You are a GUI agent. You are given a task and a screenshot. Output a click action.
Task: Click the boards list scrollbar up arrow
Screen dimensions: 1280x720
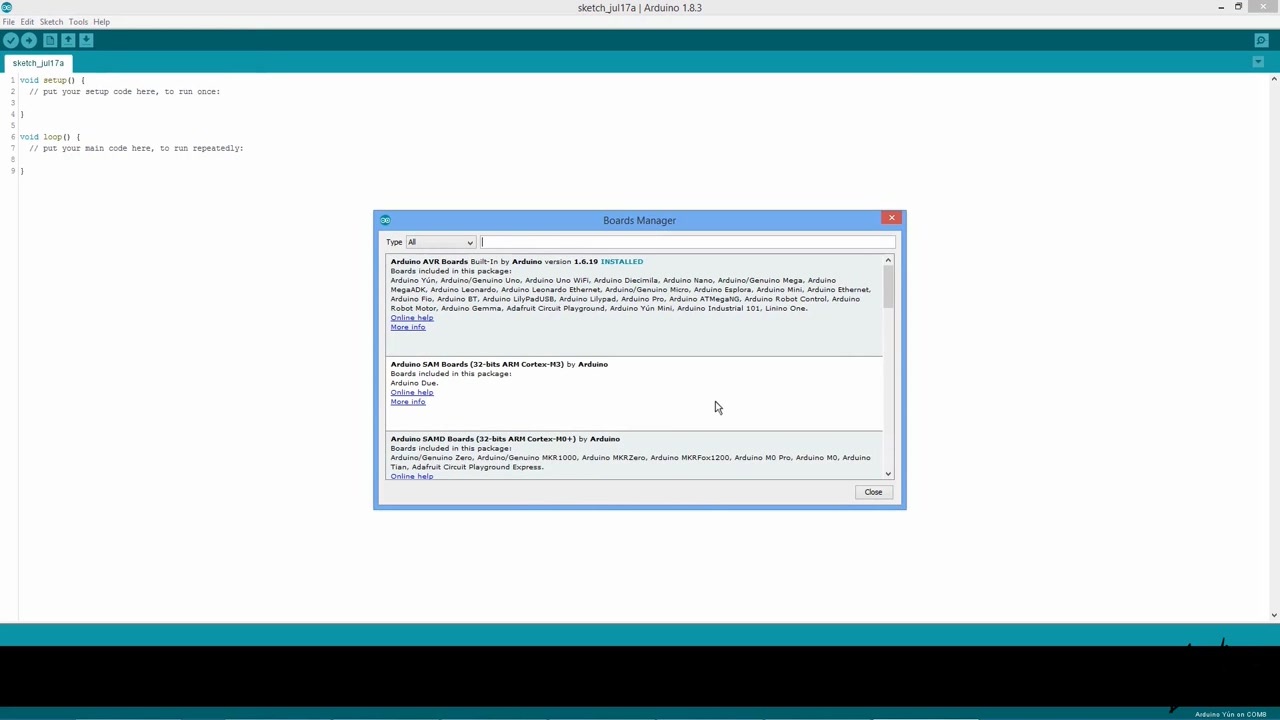888,261
